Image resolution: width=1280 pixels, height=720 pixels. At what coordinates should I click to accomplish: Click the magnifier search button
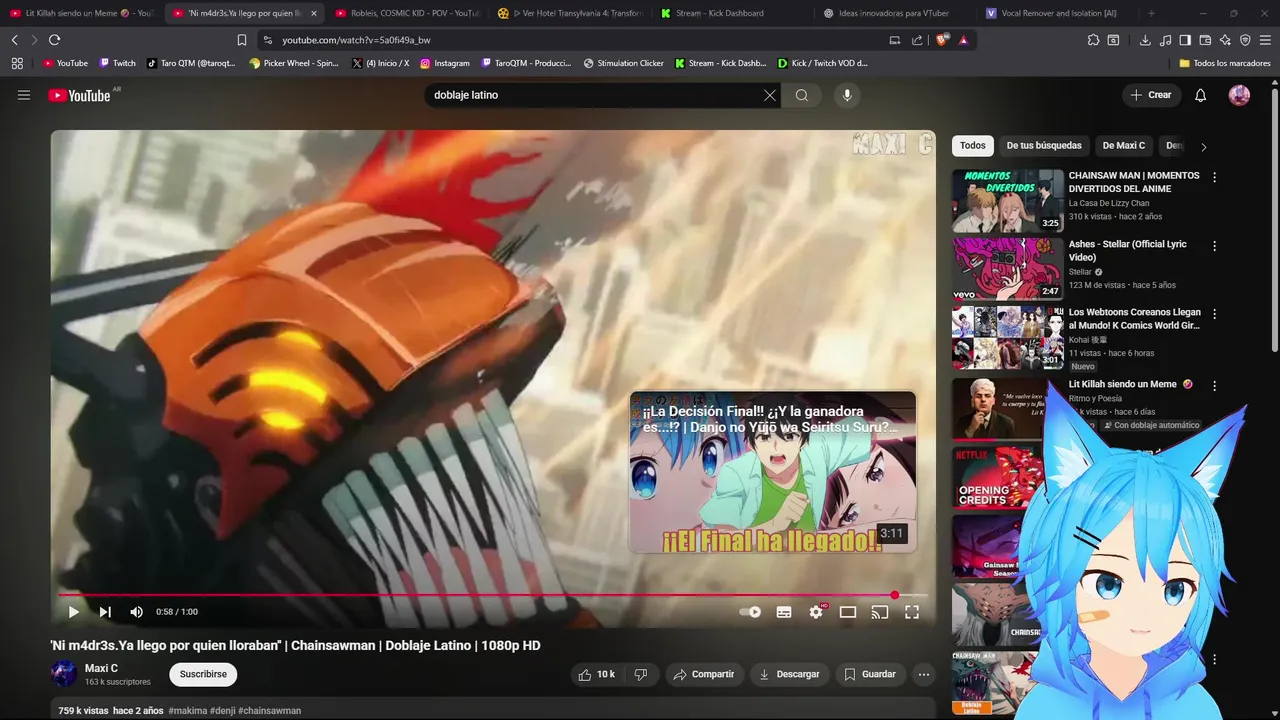(x=802, y=95)
